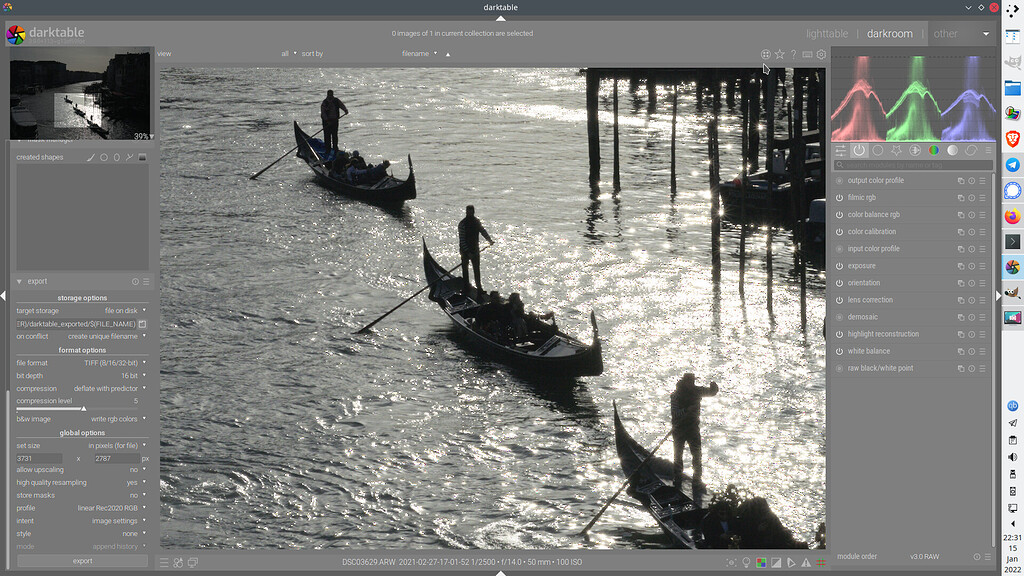The image size is (1024, 576).
Task: Open global preferences gear icon
Action: coord(821,54)
